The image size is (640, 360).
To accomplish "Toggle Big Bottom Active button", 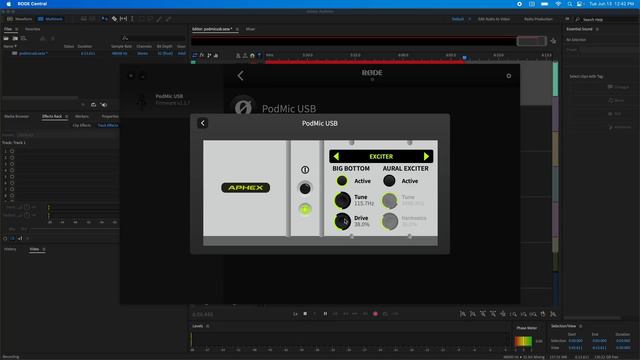I will click(342, 180).
